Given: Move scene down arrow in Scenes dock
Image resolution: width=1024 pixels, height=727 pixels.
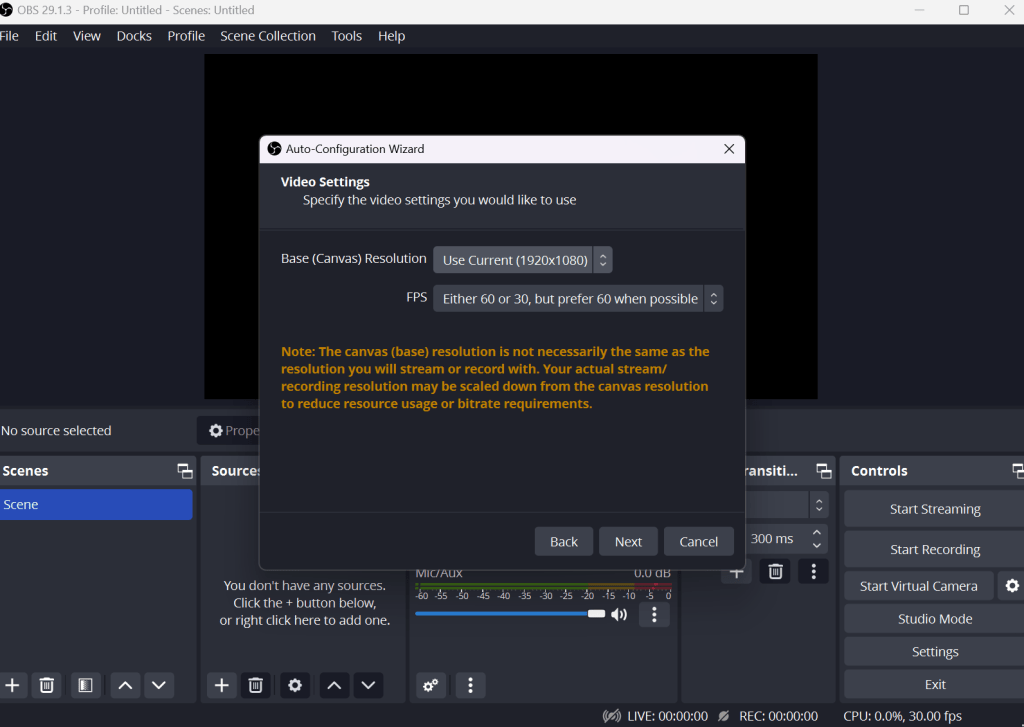Looking at the screenshot, I should point(159,685).
